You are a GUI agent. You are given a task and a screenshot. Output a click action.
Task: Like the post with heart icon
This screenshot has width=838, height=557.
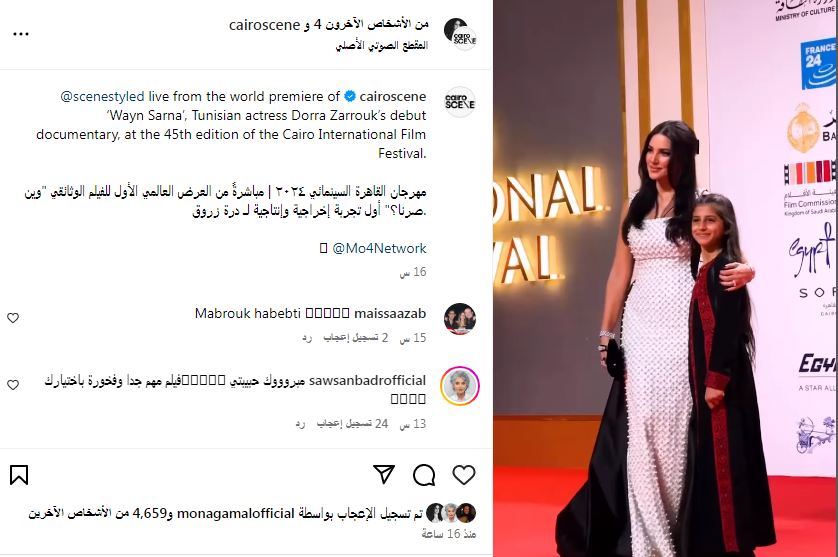tap(463, 475)
